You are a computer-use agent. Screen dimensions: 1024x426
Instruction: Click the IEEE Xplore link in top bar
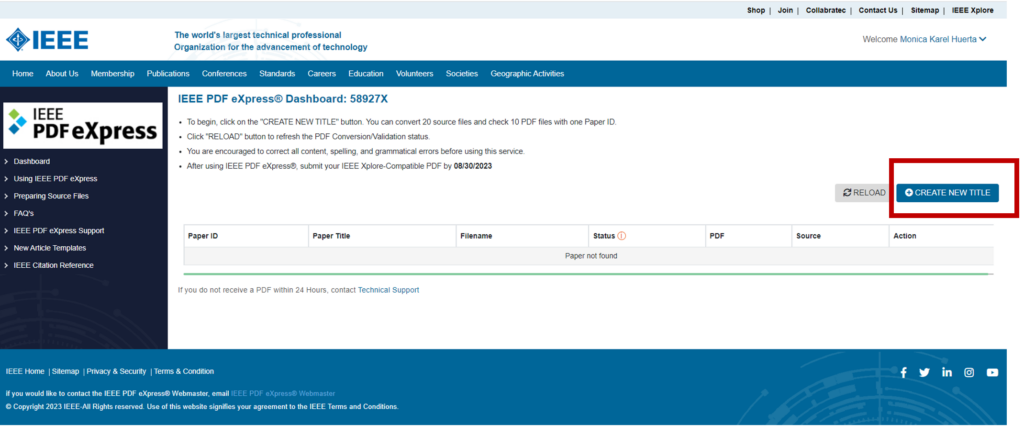pos(972,10)
